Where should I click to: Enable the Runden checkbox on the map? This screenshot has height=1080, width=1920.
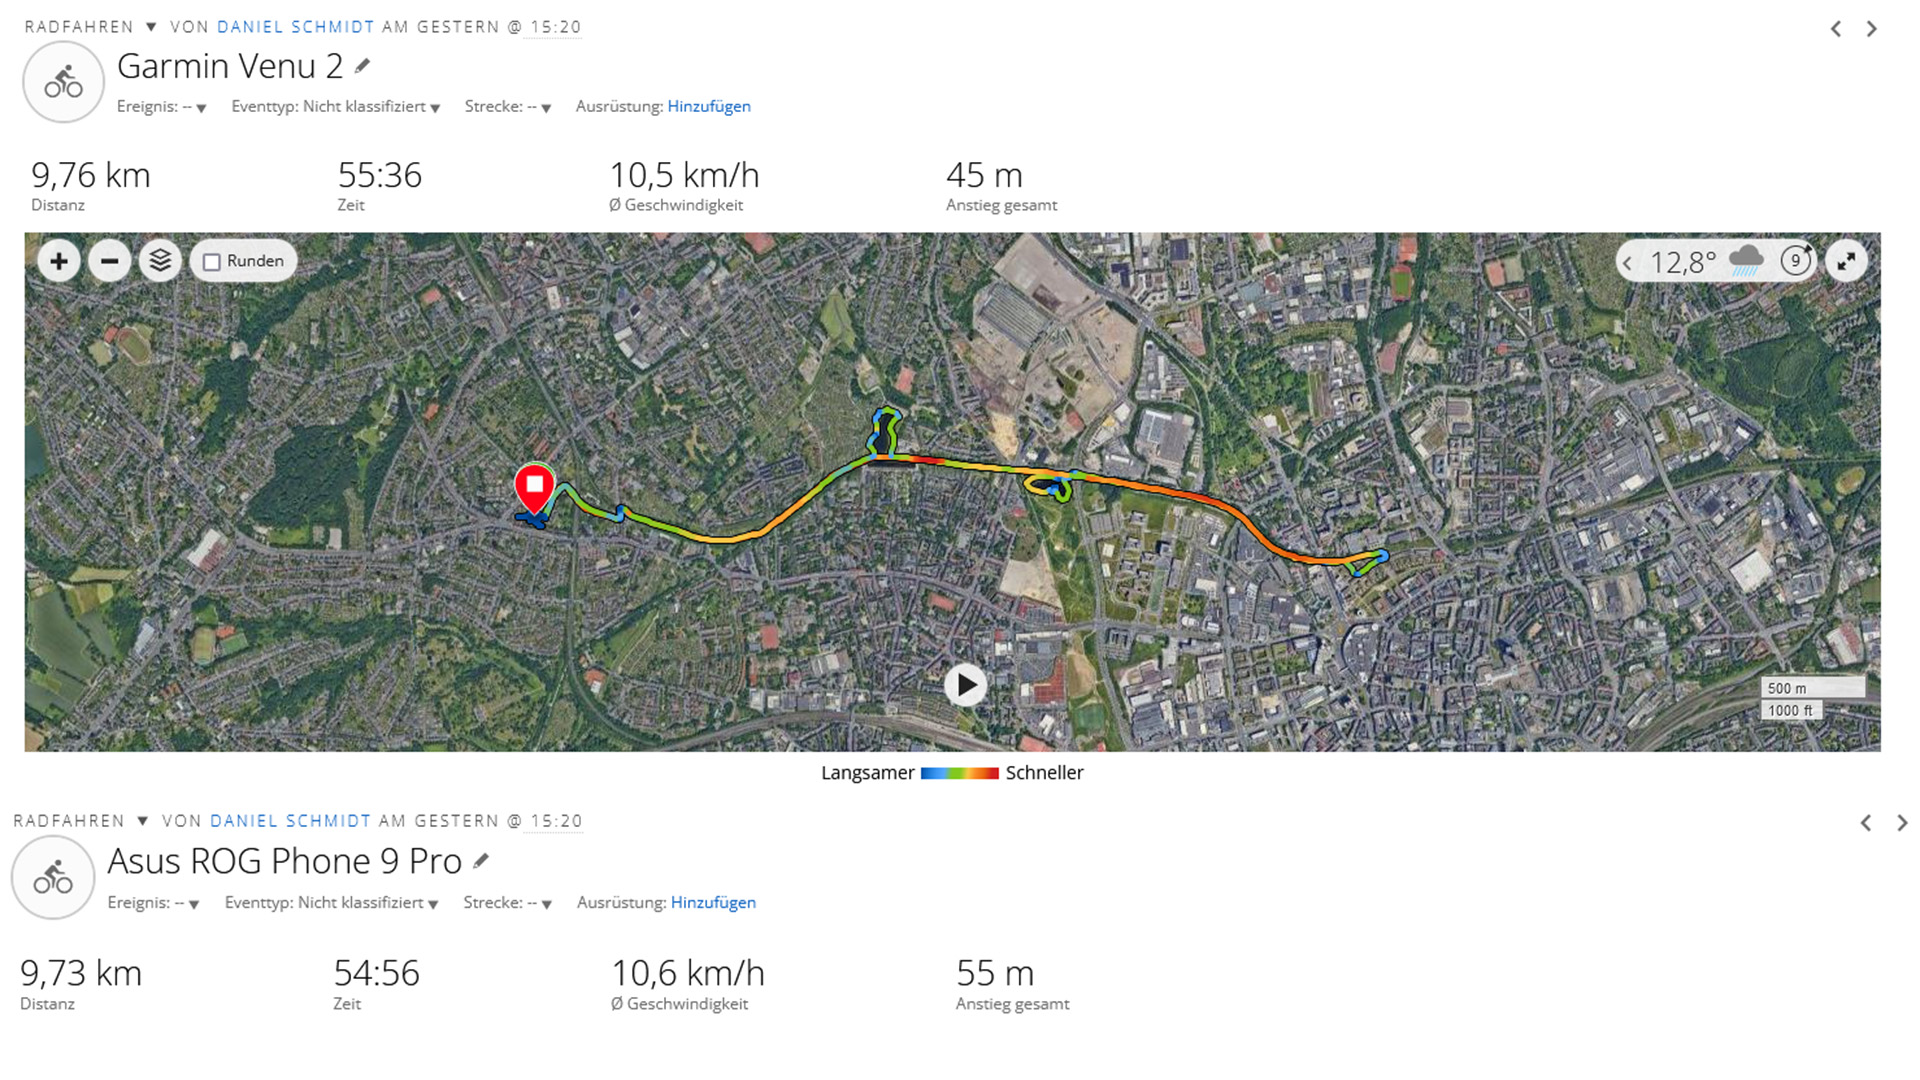point(212,262)
